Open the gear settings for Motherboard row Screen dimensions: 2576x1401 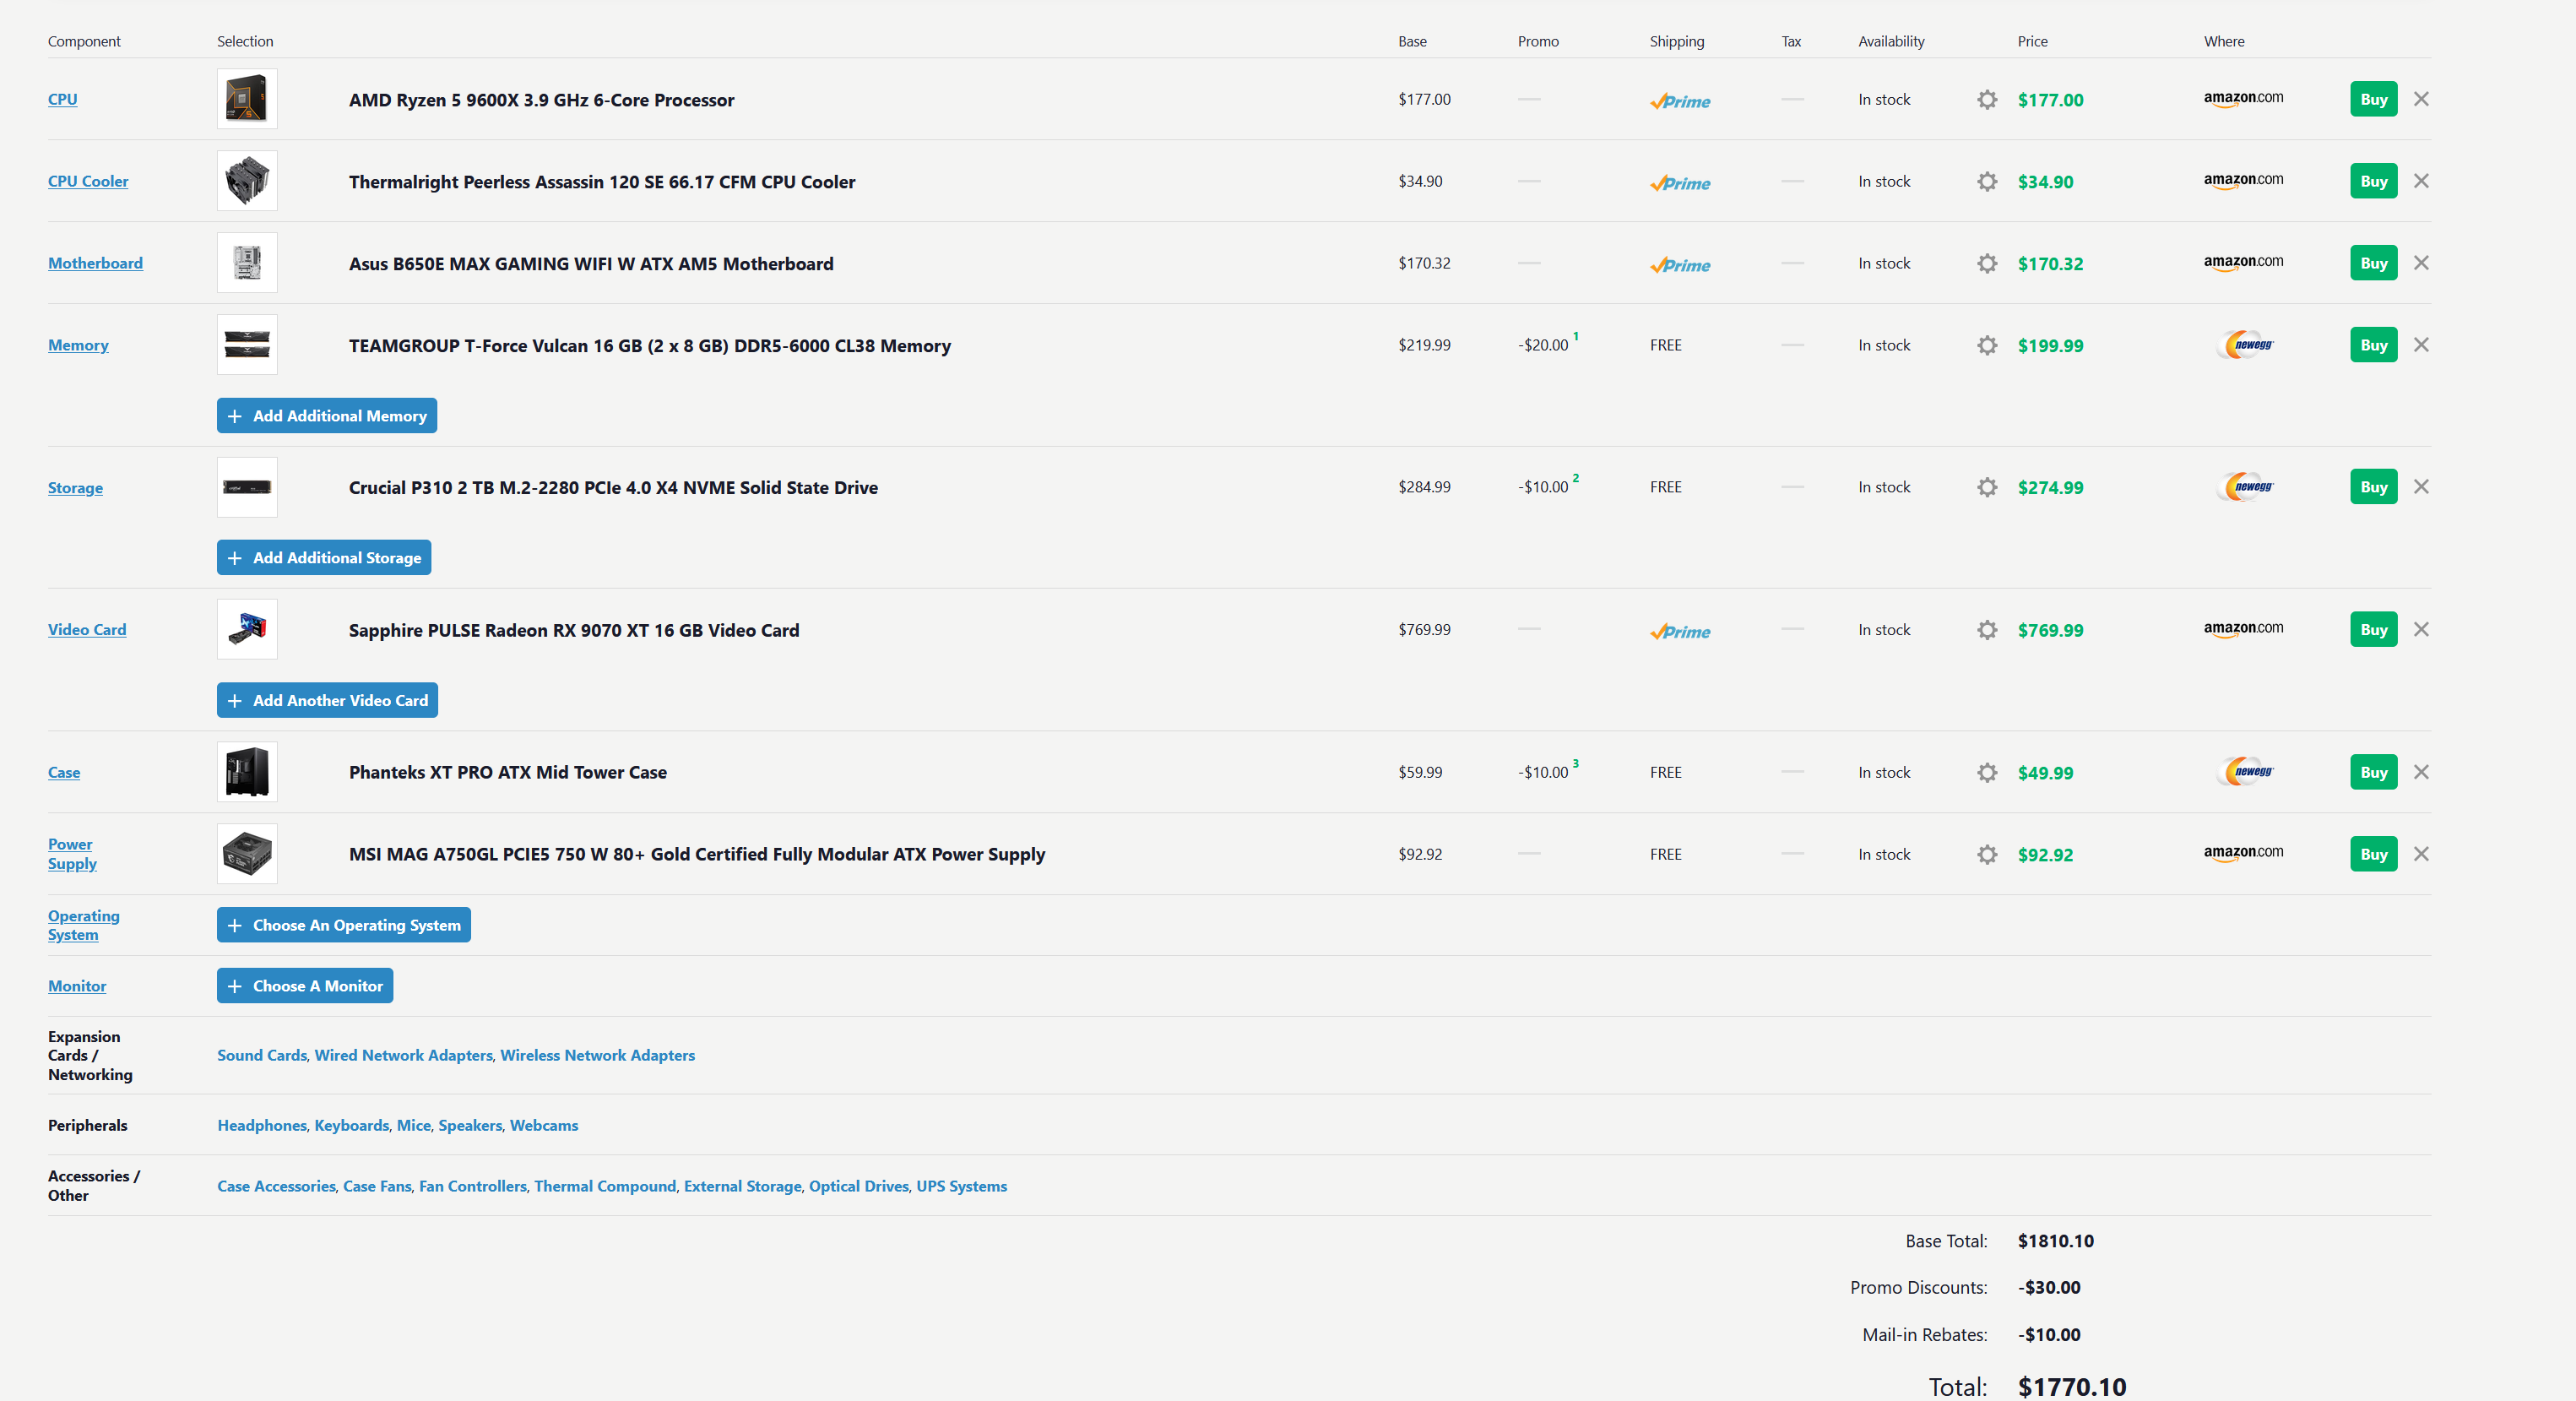pyautogui.click(x=1987, y=263)
